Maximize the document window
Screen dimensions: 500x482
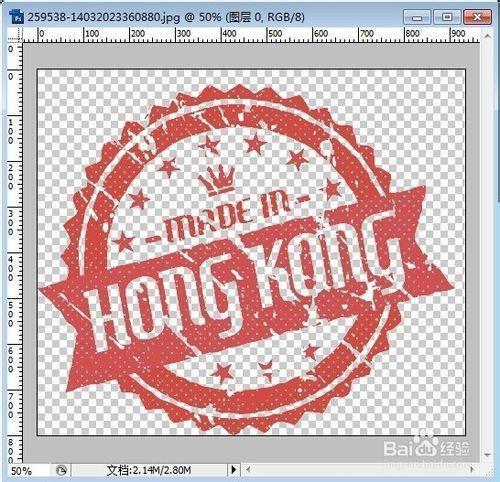(x=447, y=17)
